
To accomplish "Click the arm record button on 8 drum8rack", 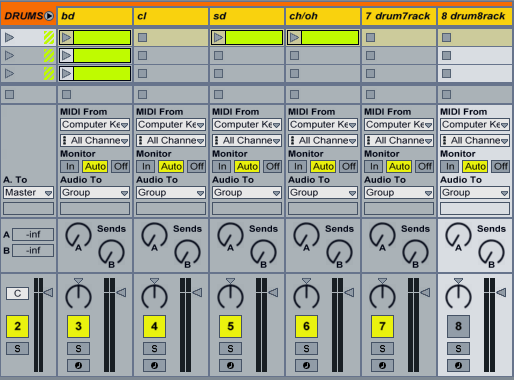I will (458, 365).
